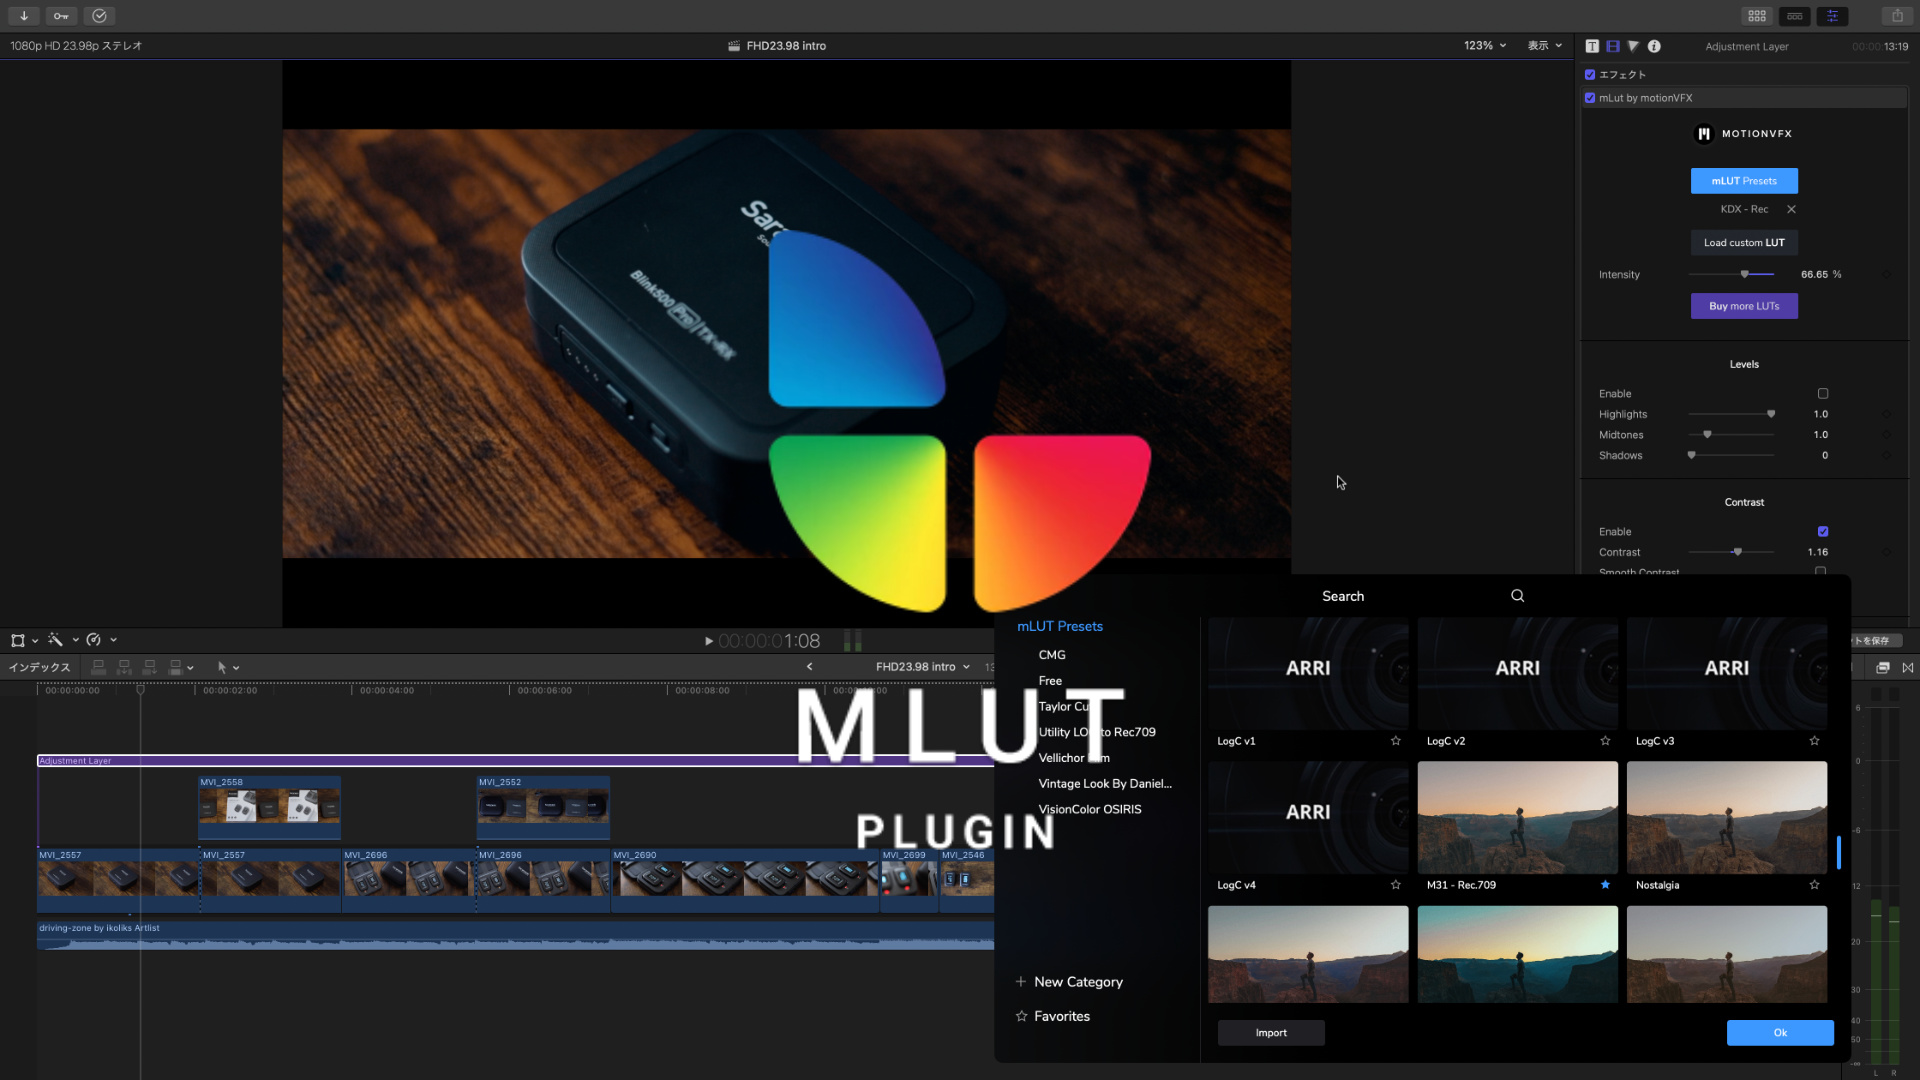Viewport: 1920px width, 1080px height.
Task: Open the Favorites section
Action: (x=1052, y=1016)
